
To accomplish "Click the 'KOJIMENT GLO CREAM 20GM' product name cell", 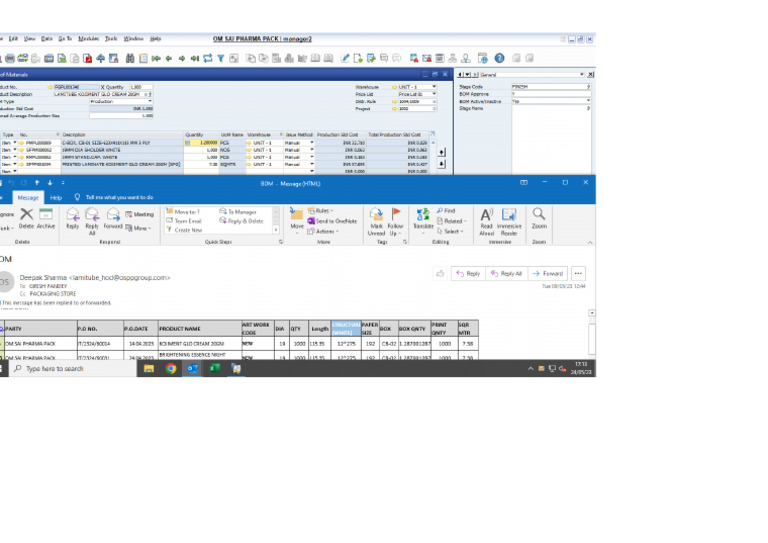I will pos(199,344).
